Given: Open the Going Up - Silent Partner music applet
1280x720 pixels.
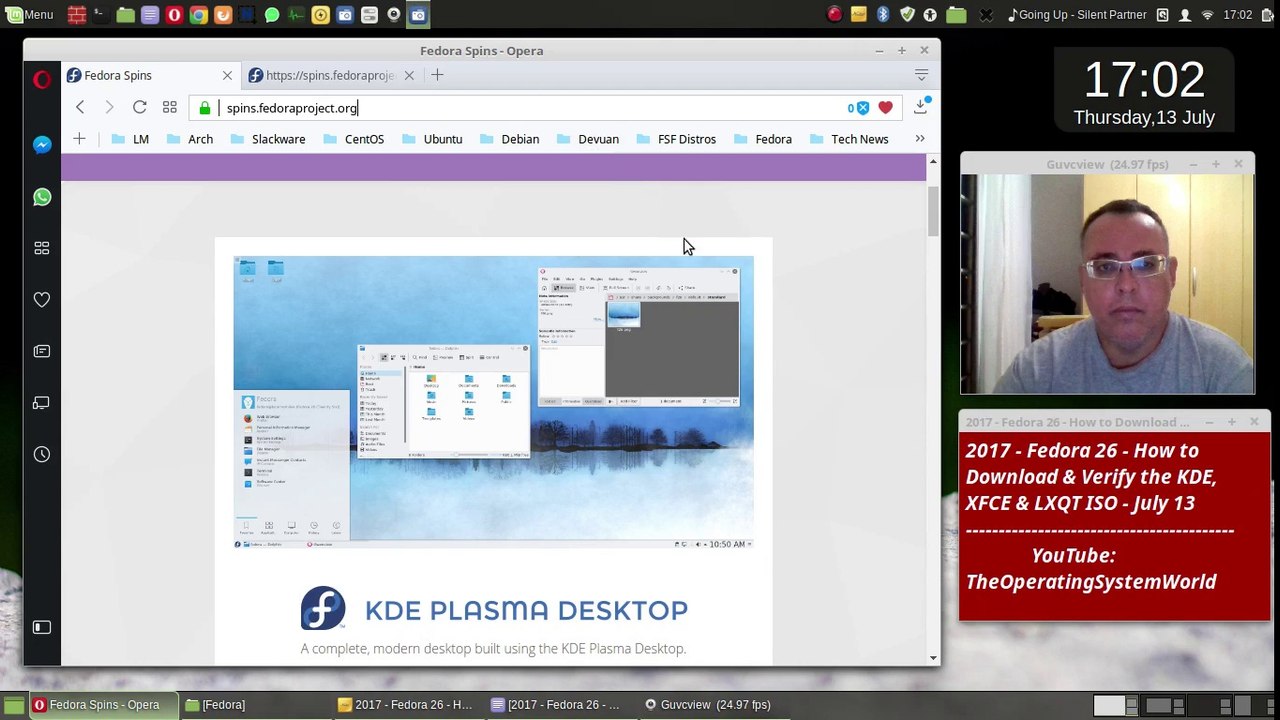Looking at the screenshot, I should [x=1076, y=15].
